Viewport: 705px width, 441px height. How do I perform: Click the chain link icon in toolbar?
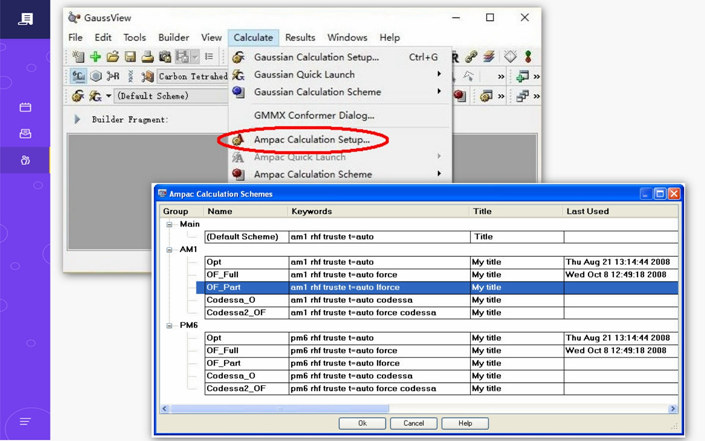[471, 57]
